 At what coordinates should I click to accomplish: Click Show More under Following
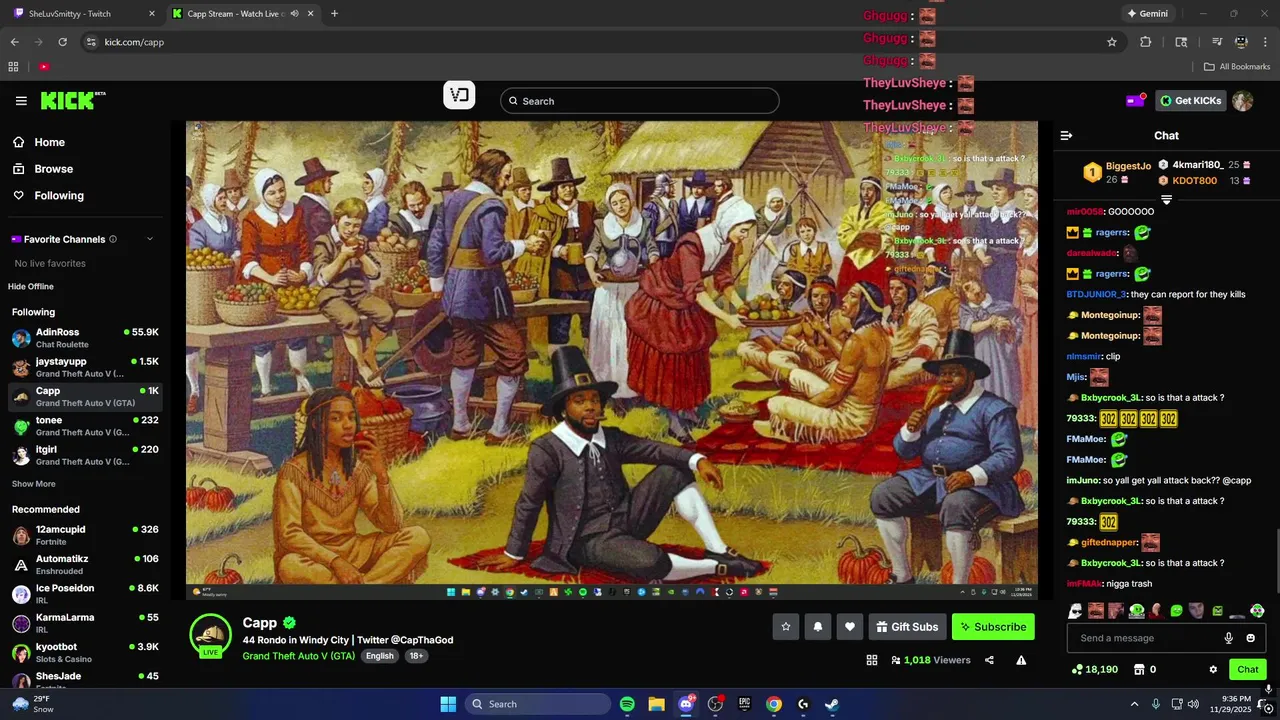pos(33,484)
